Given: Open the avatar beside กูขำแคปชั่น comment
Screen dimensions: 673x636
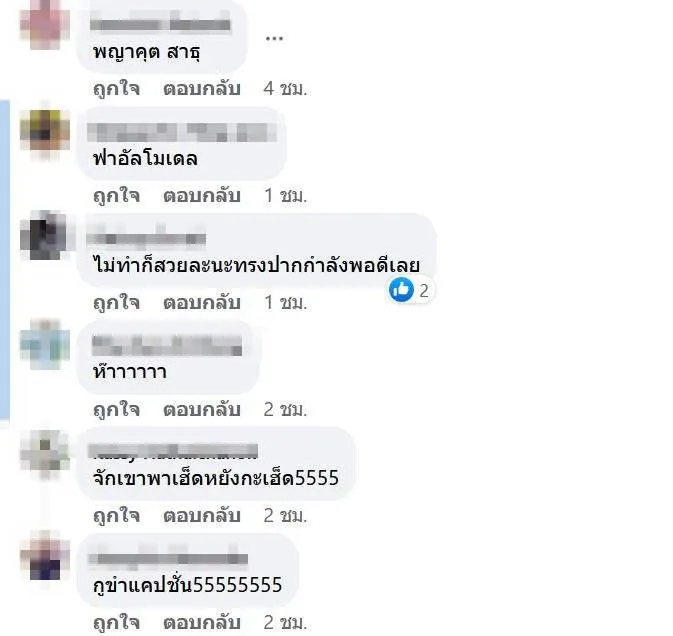Looking at the screenshot, I should [x=45, y=557].
